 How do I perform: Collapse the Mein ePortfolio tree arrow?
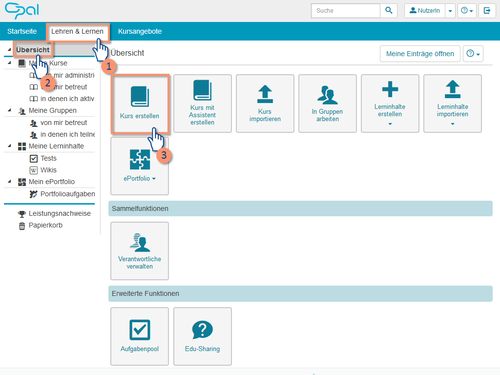click(9, 182)
